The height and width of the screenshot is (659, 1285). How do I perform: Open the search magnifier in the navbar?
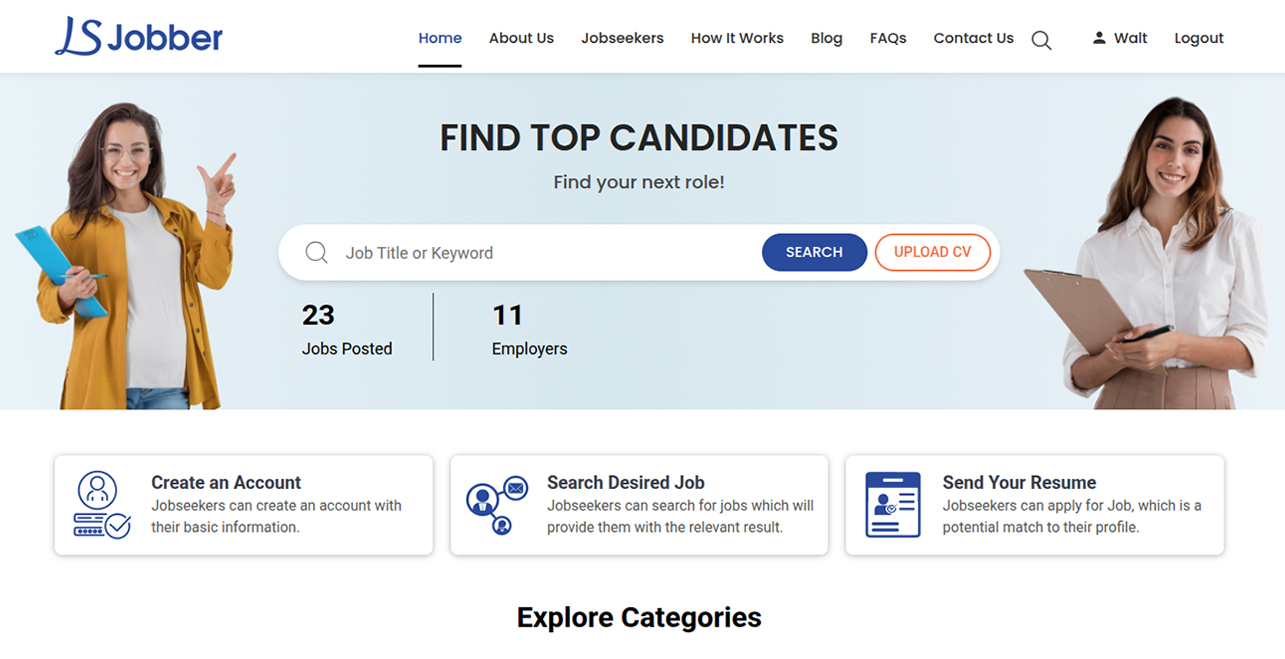[1041, 40]
